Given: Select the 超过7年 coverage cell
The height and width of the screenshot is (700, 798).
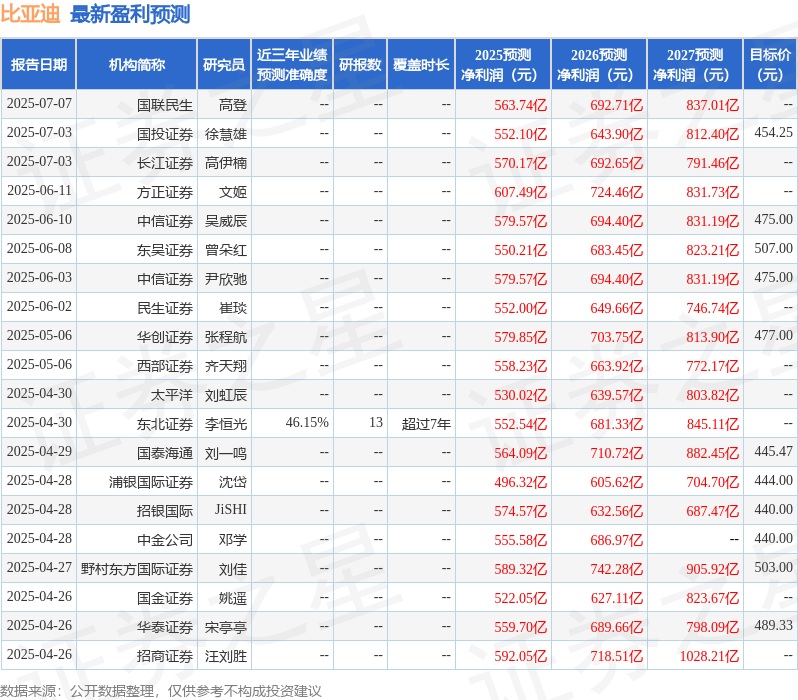Looking at the screenshot, I should coord(426,424).
